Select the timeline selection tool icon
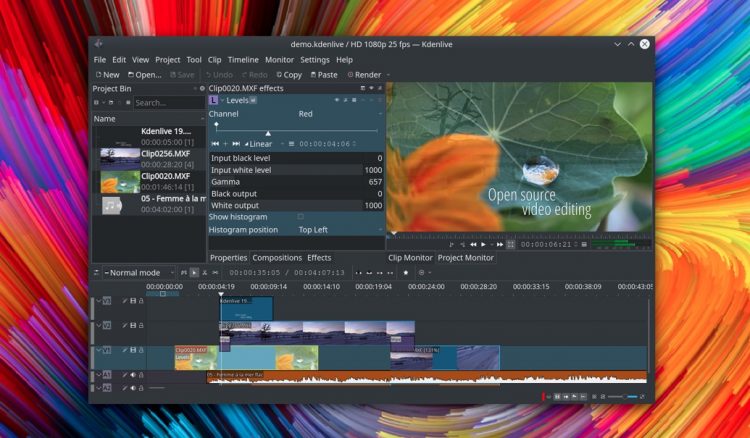The image size is (750, 438). (194, 273)
